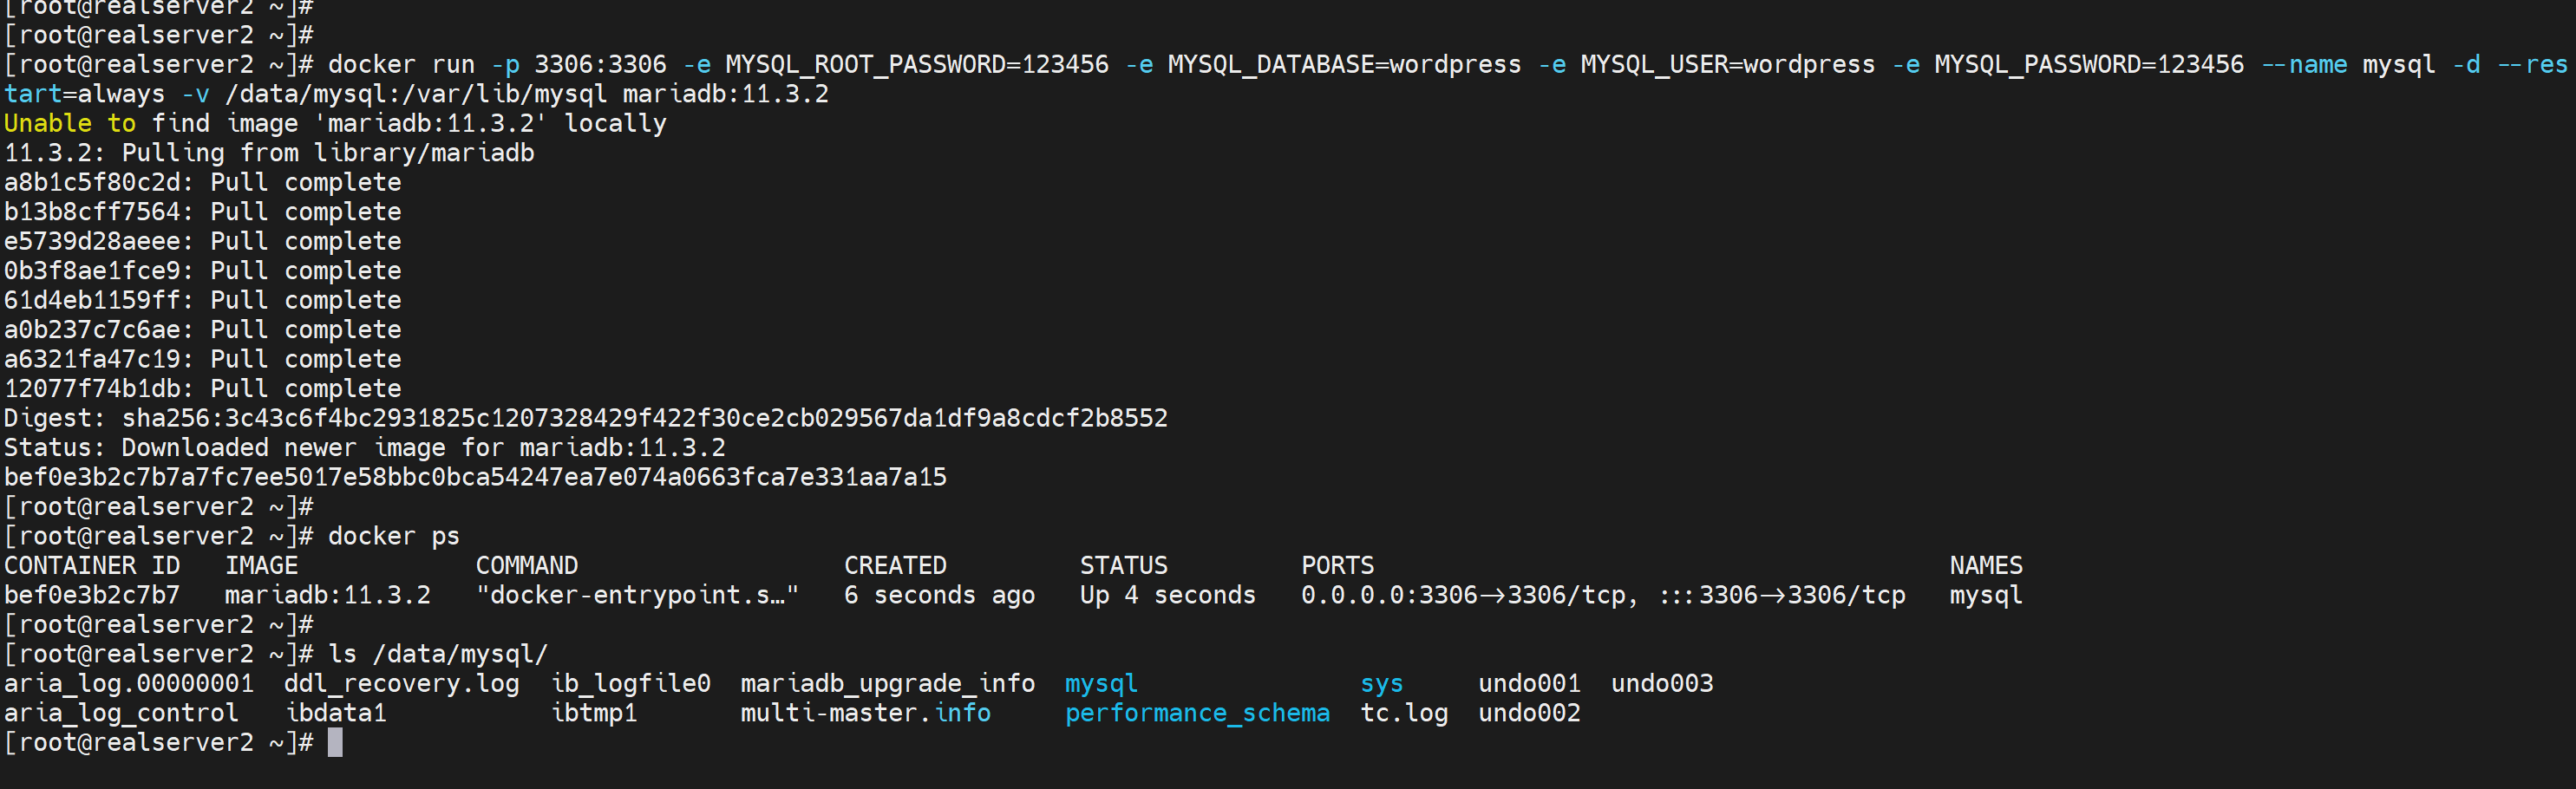Click the 'PORTS' column header
The height and width of the screenshot is (789, 2576).
coord(1337,565)
